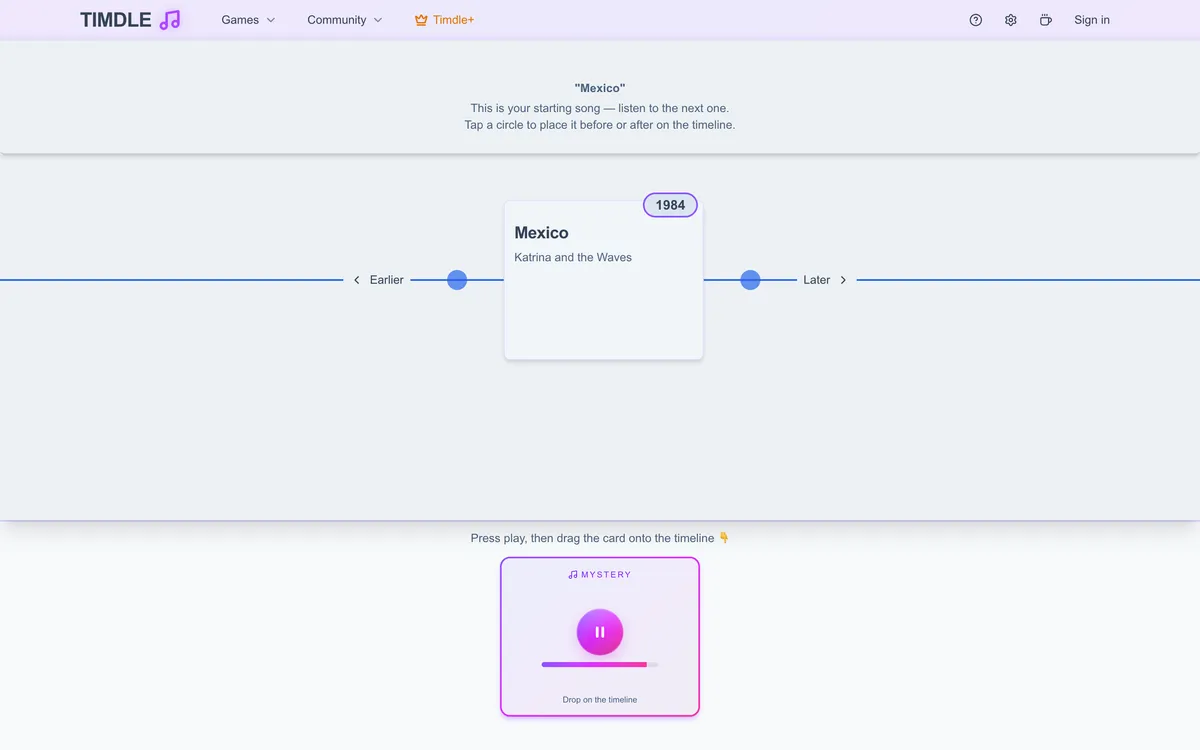
Task: Click the right arrow beside Later
Action: click(x=843, y=280)
